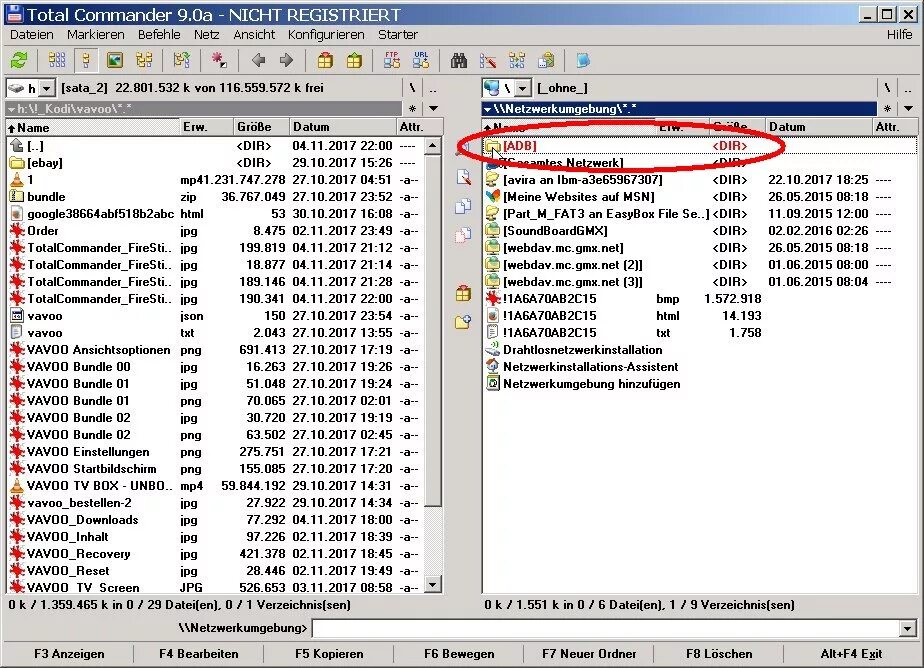Screen dimensions: 924x668
Task: Click left panel scrollbar up arrow
Action: coord(433,145)
